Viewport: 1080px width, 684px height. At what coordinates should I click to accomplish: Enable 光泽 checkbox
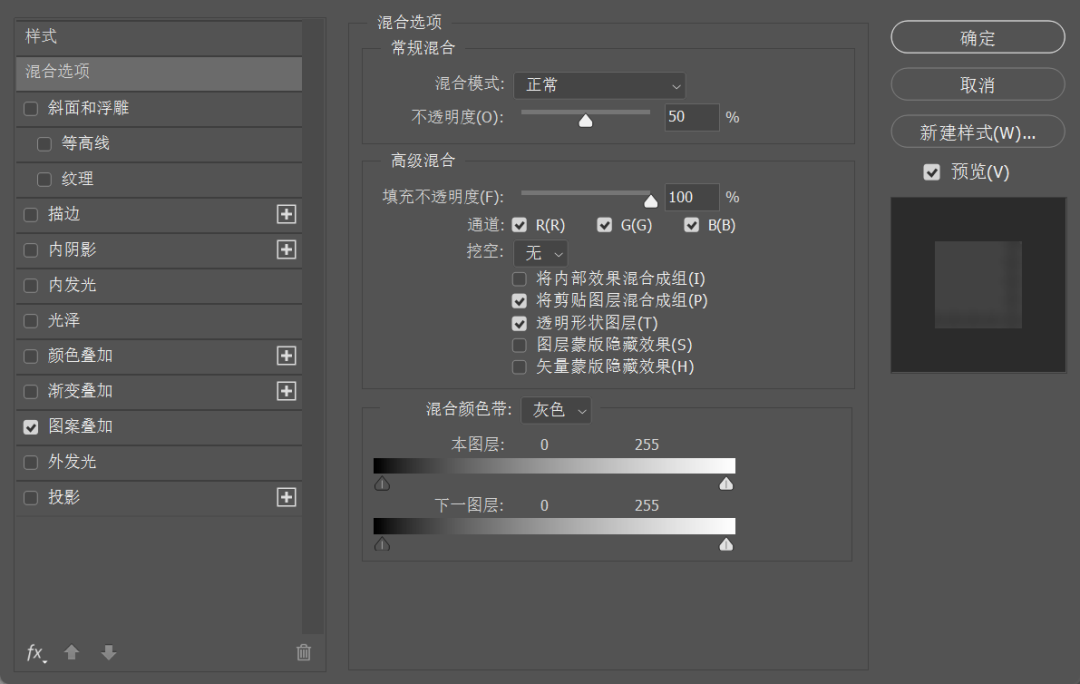point(31,321)
